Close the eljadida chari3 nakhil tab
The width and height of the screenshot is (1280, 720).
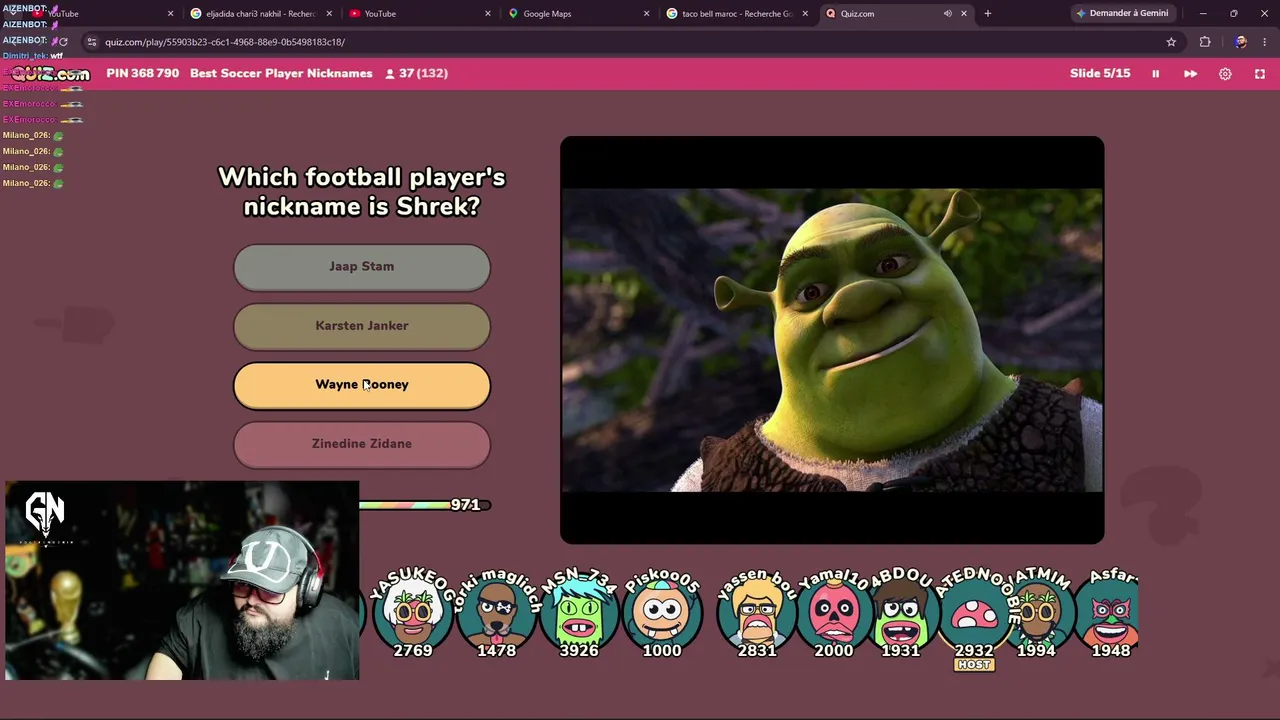click(x=329, y=14)
